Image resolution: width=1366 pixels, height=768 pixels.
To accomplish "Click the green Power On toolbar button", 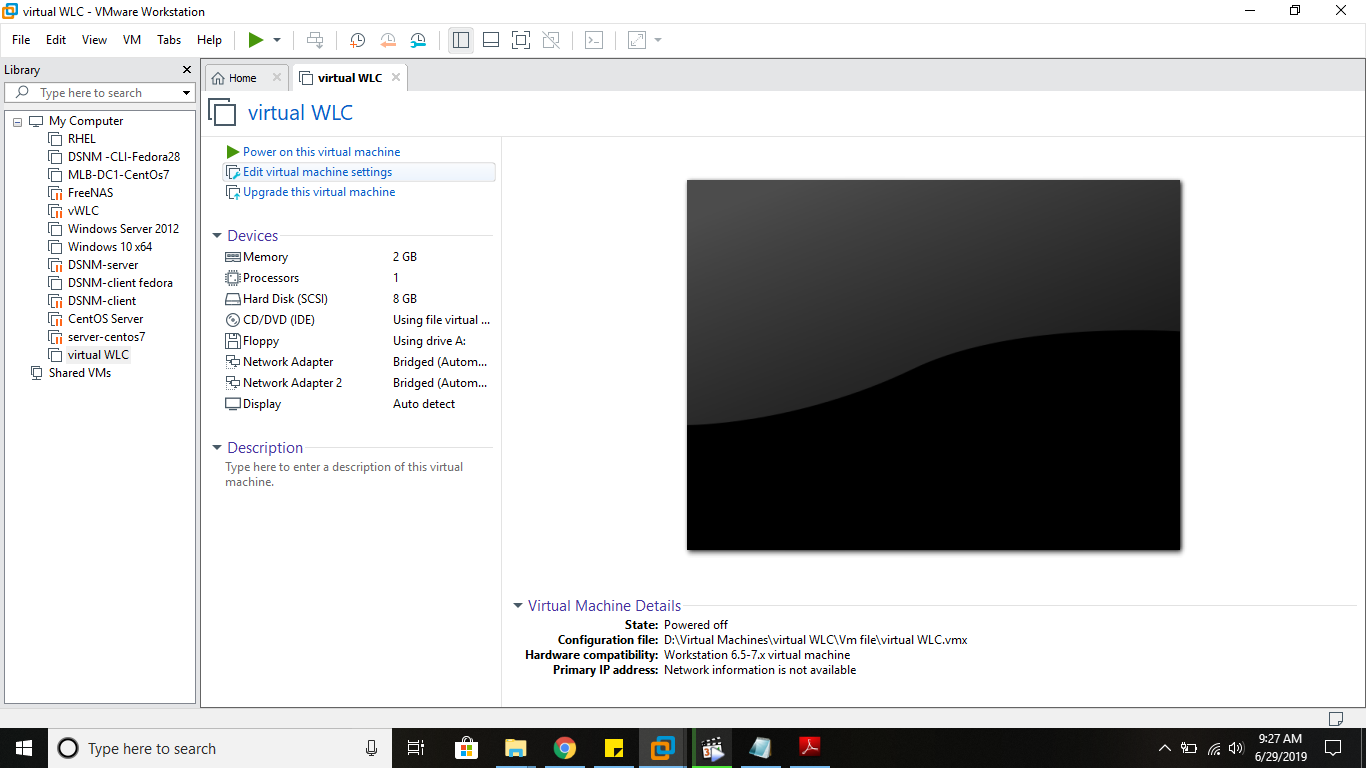I will 256,40.
